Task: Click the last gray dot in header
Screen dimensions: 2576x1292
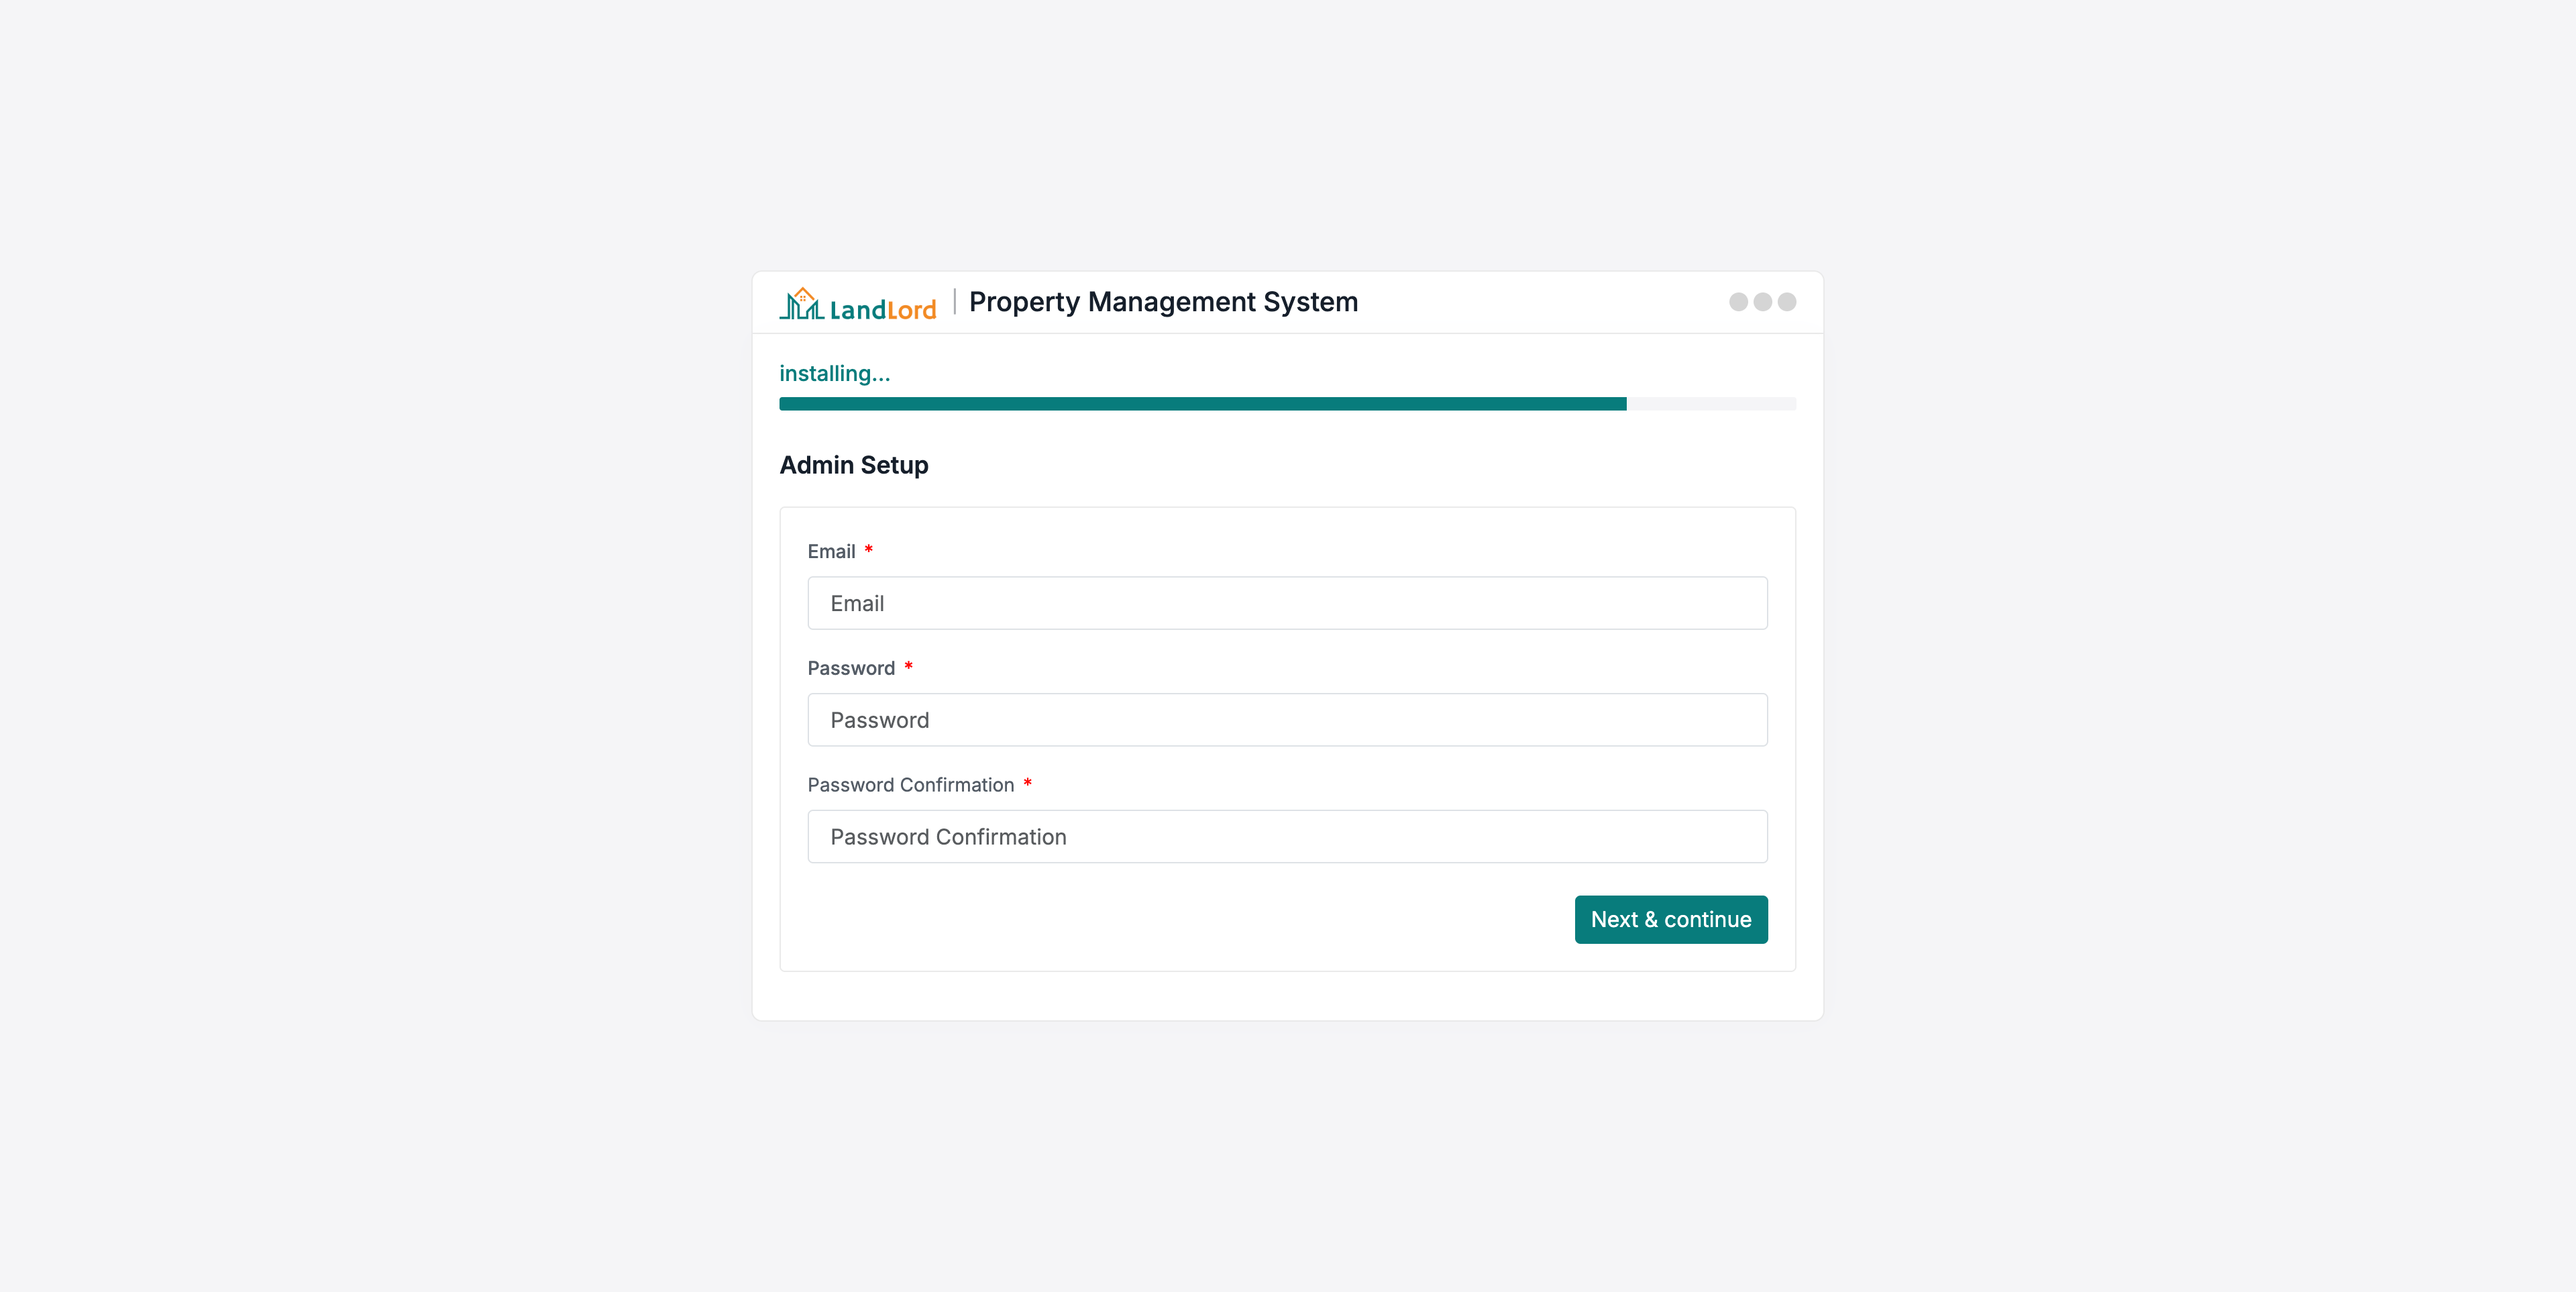Action: pyautogui.click(x=1787, y=302)
